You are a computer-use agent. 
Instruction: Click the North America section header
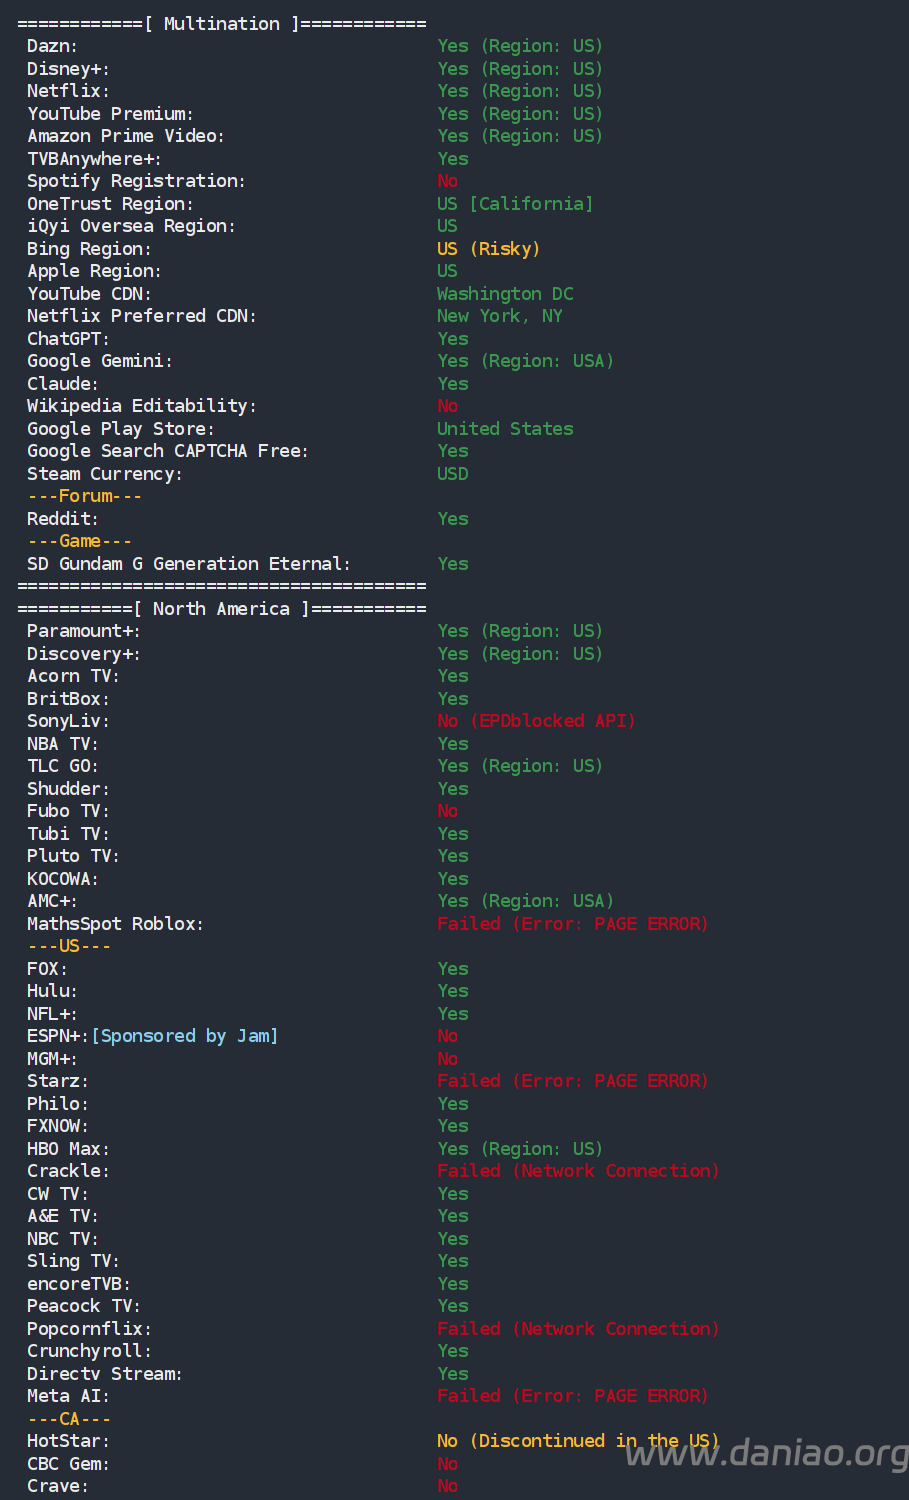(221, 609)
